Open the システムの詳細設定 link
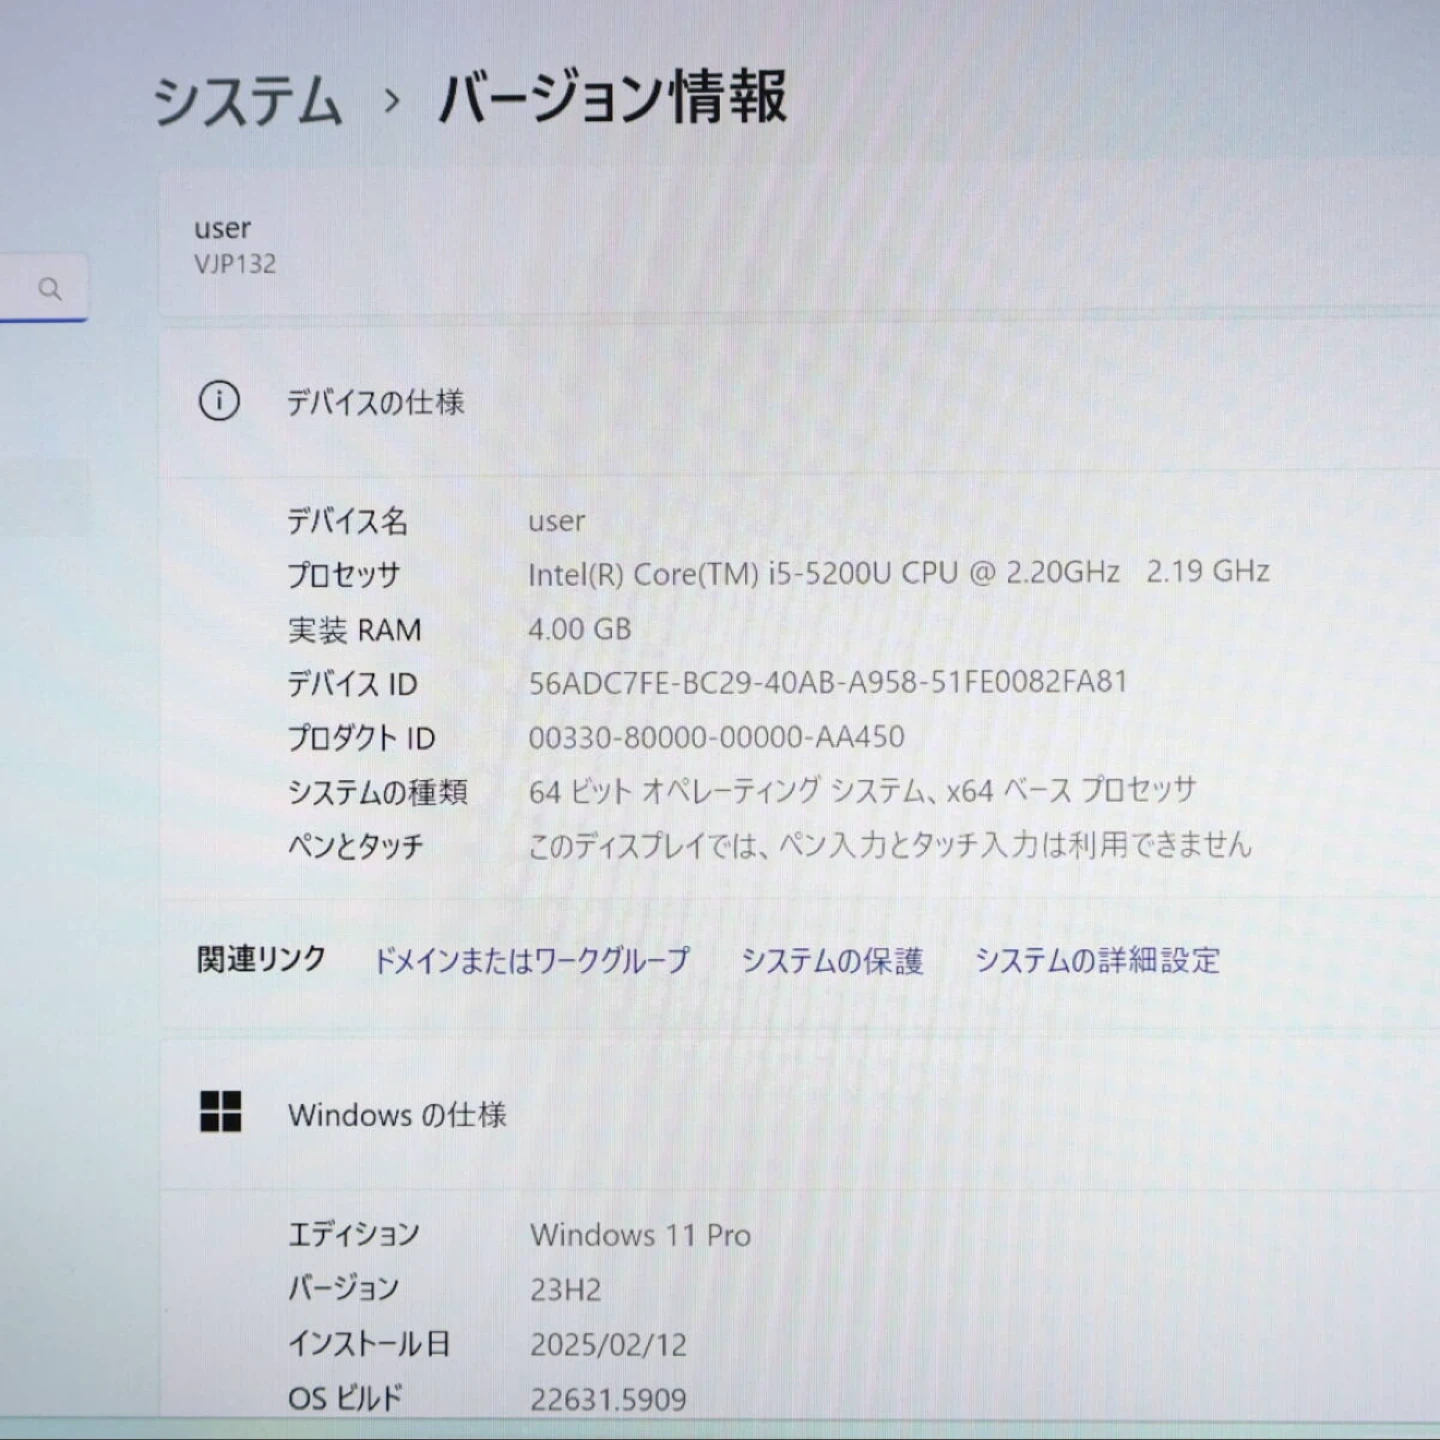This screenshot has height=1440, width=1440. click(x=1097, y=960)
